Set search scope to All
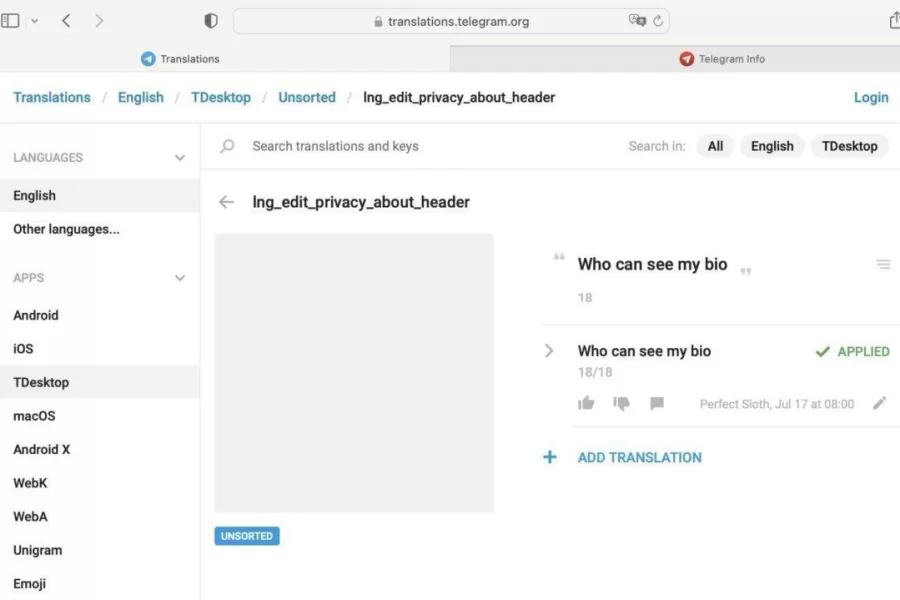Image resolution: width=900 pixels, height=600 pixels. (715, 146)
